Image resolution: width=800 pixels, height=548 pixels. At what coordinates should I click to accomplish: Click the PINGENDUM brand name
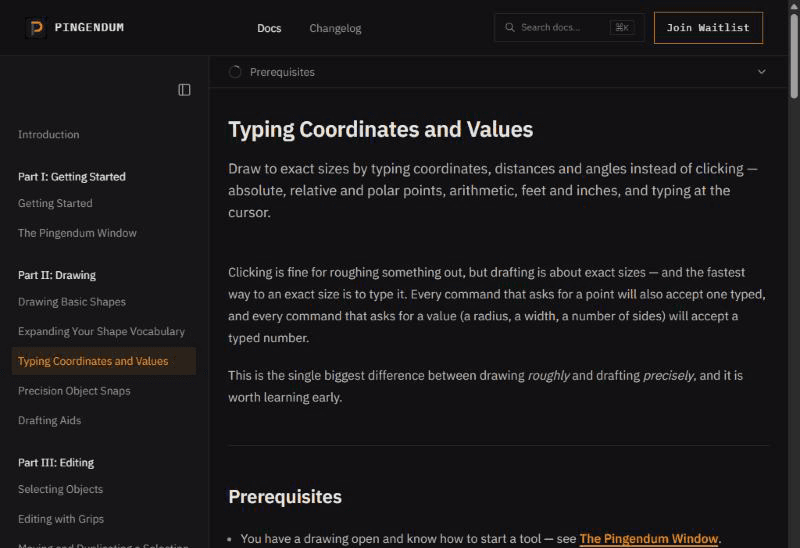click(x=89, y=28)
